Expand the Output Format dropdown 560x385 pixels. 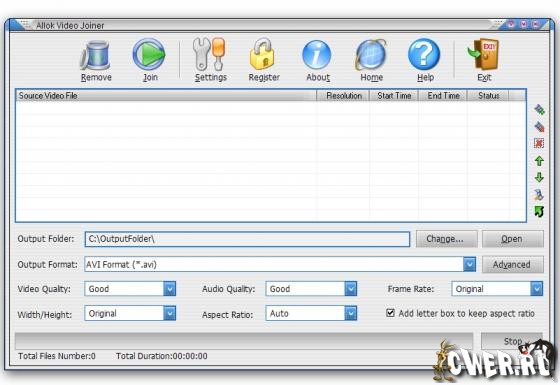click(x=469, y=265)
